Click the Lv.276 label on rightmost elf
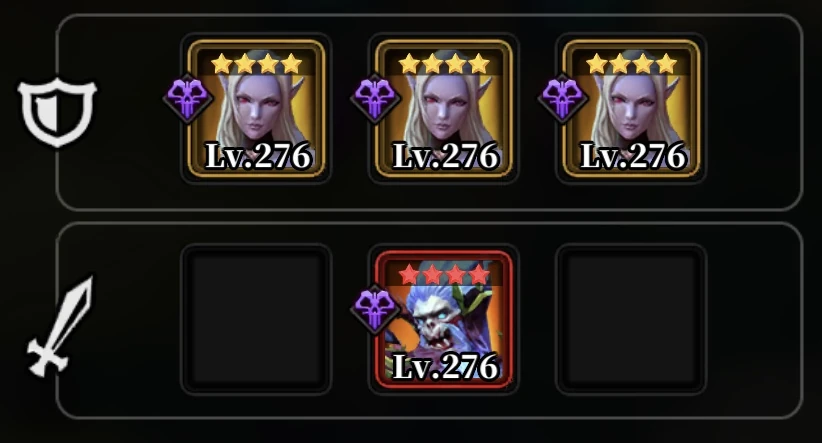The height and width of the screenshot is (443, 822). click(633, 156)
